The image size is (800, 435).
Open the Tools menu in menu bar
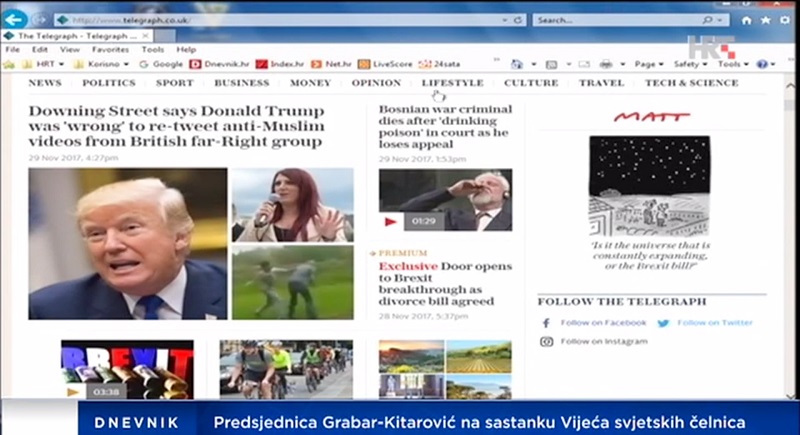153,49
